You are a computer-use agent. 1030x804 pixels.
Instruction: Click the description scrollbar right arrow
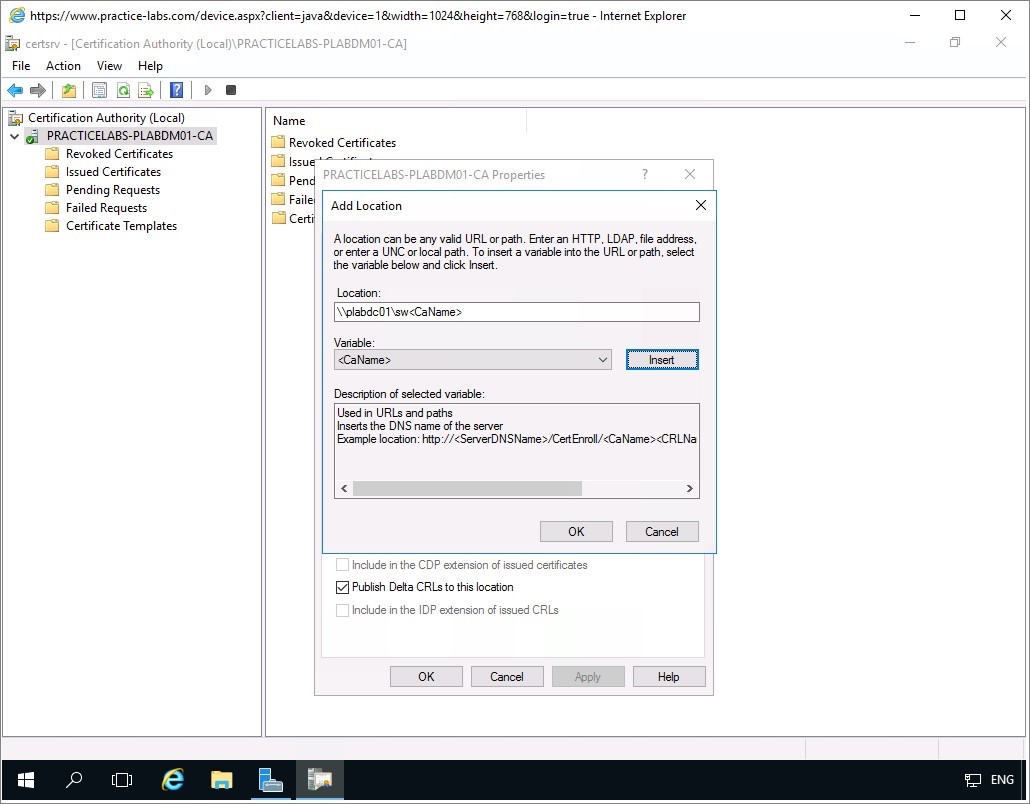tap(690, 489)
